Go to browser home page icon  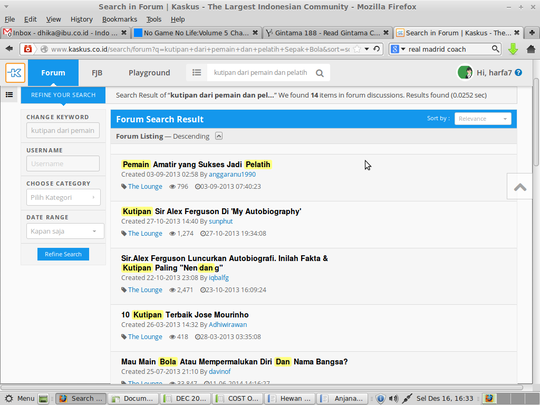[x=531, y=49]
